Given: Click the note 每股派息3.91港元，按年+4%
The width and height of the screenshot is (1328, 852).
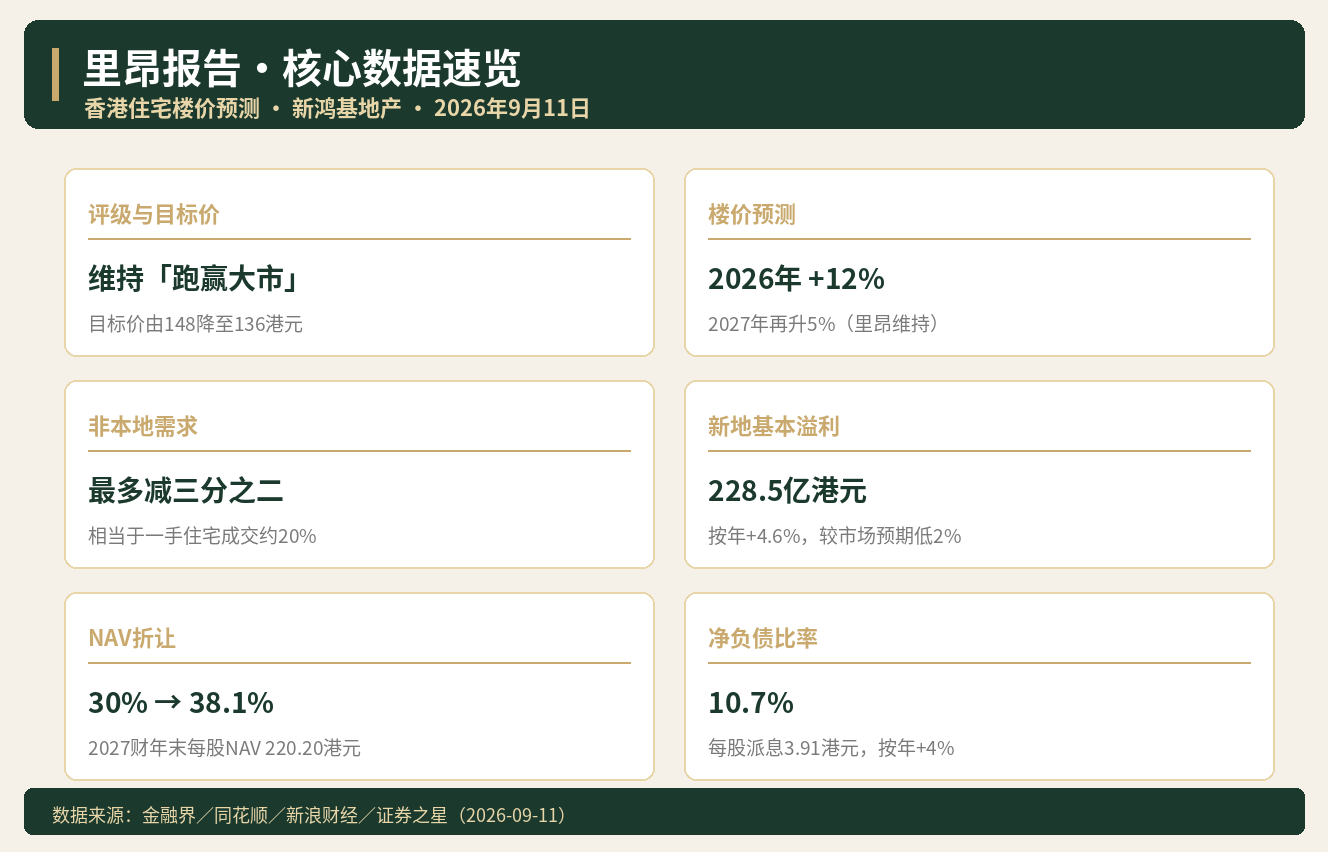Looking at the screenshot, I should (x=831, y=748).
